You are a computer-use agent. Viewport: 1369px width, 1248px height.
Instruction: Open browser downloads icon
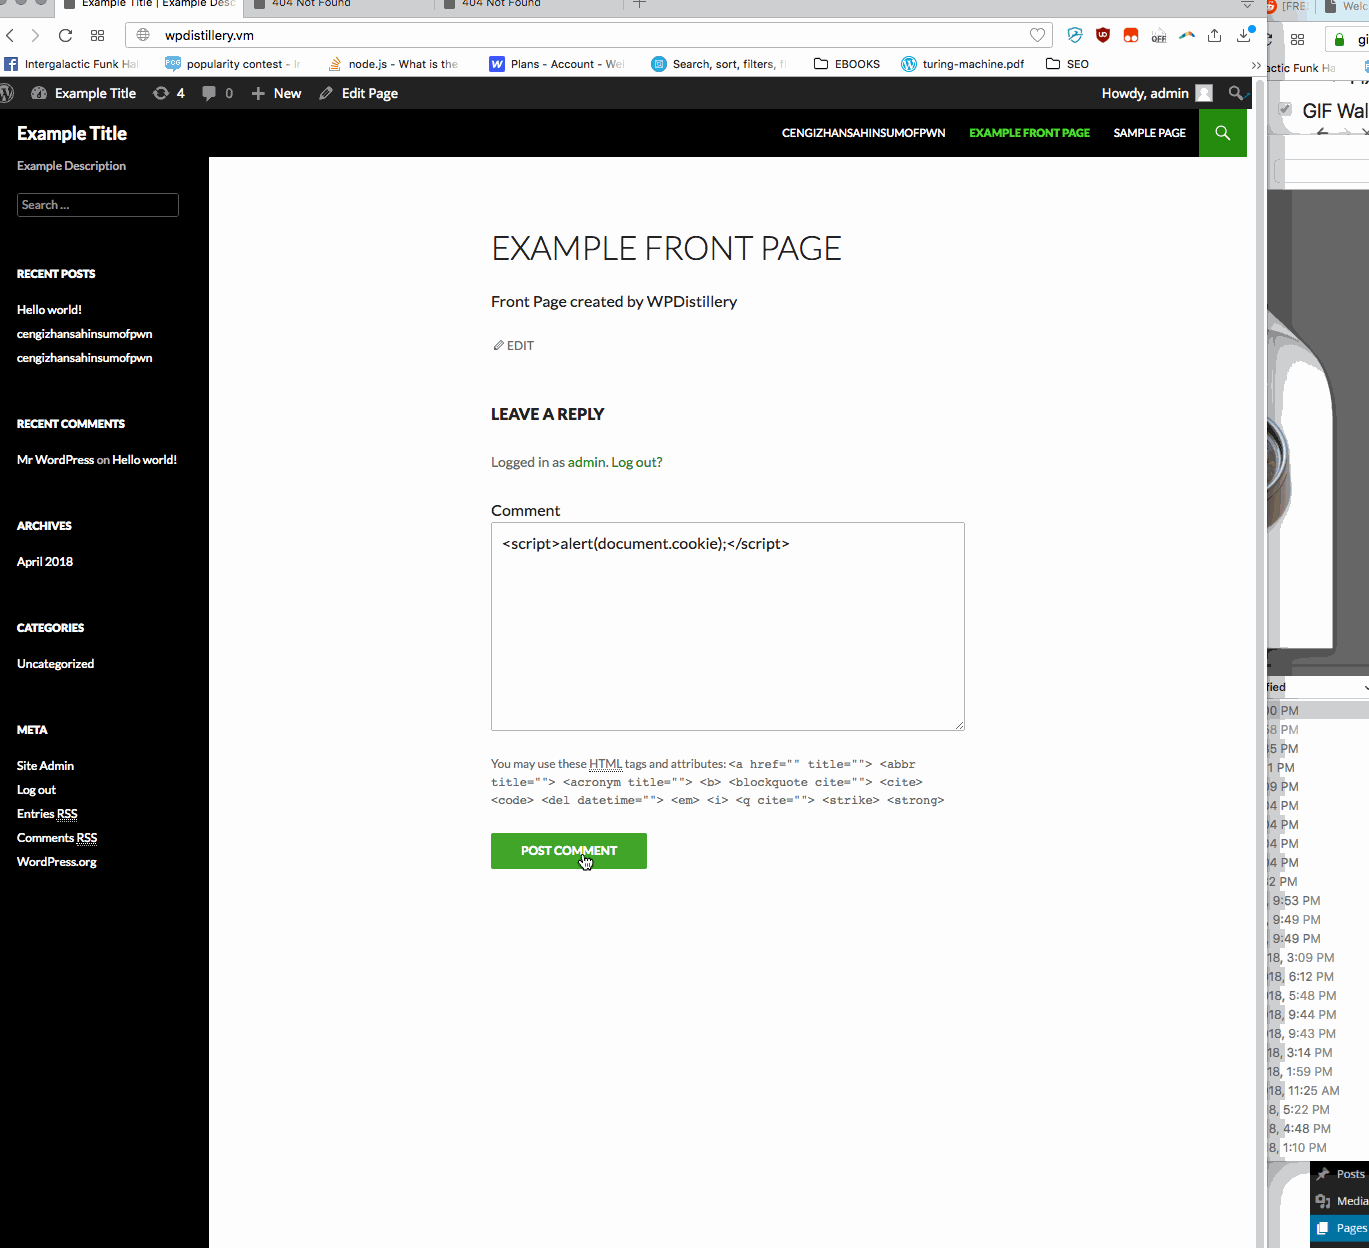(x=1244, y=35)
